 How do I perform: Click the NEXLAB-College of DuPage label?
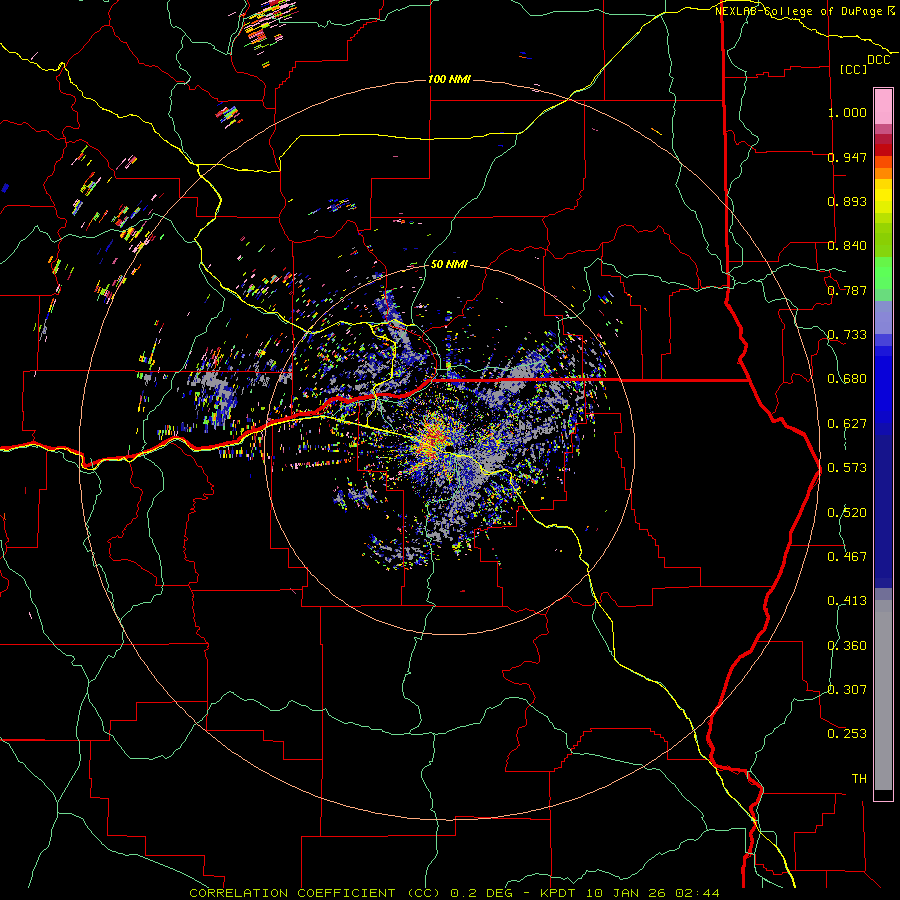pos(799,11)
